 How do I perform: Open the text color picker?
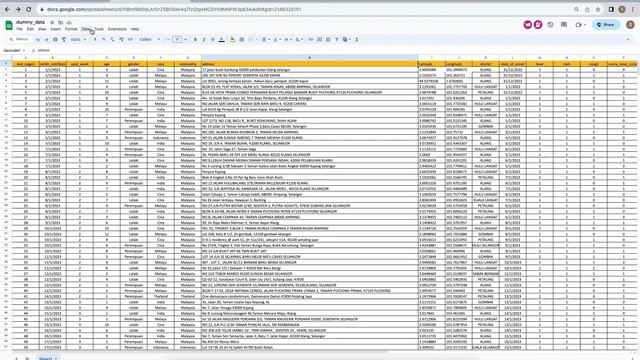[x=222, y=40]
